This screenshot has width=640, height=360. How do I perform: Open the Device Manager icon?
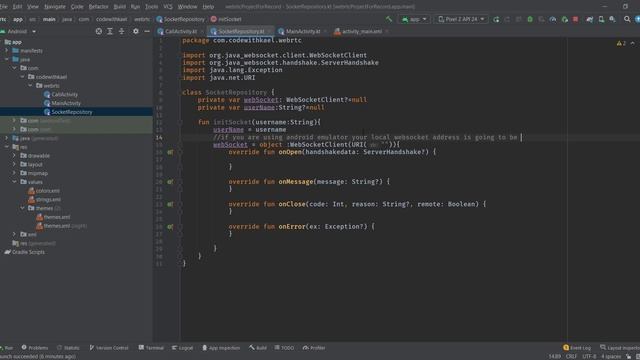pos(601,19)
